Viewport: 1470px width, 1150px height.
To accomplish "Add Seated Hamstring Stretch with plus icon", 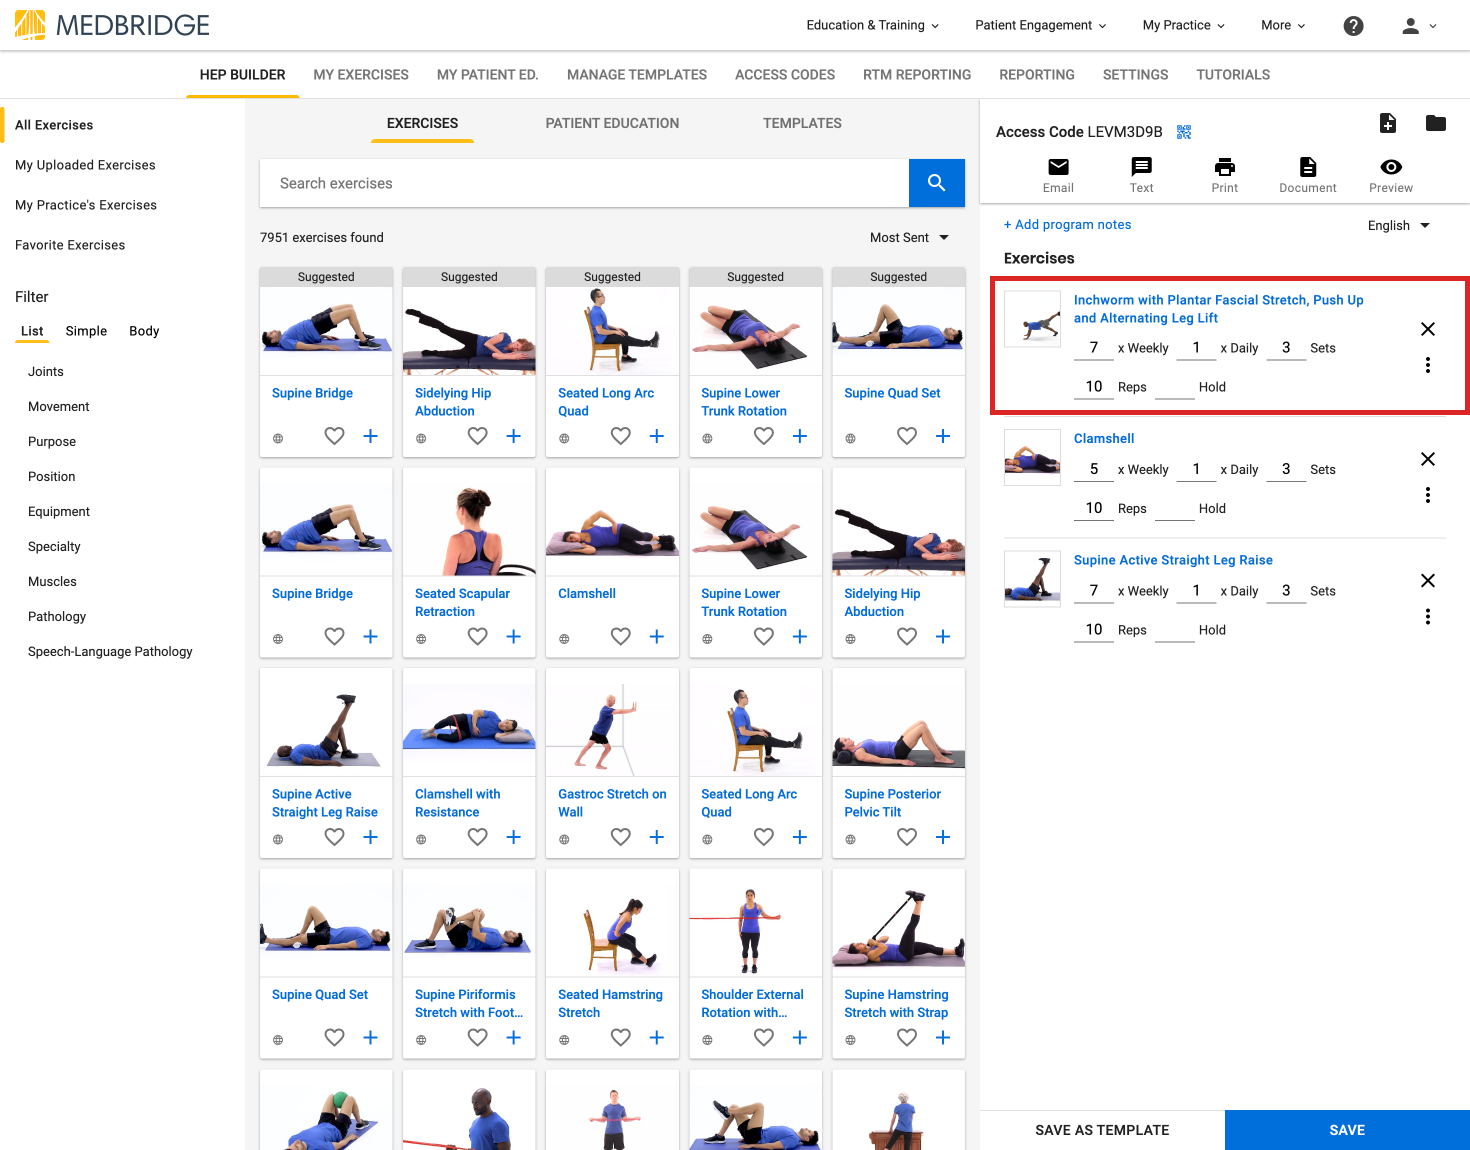I will (656, 1038).
